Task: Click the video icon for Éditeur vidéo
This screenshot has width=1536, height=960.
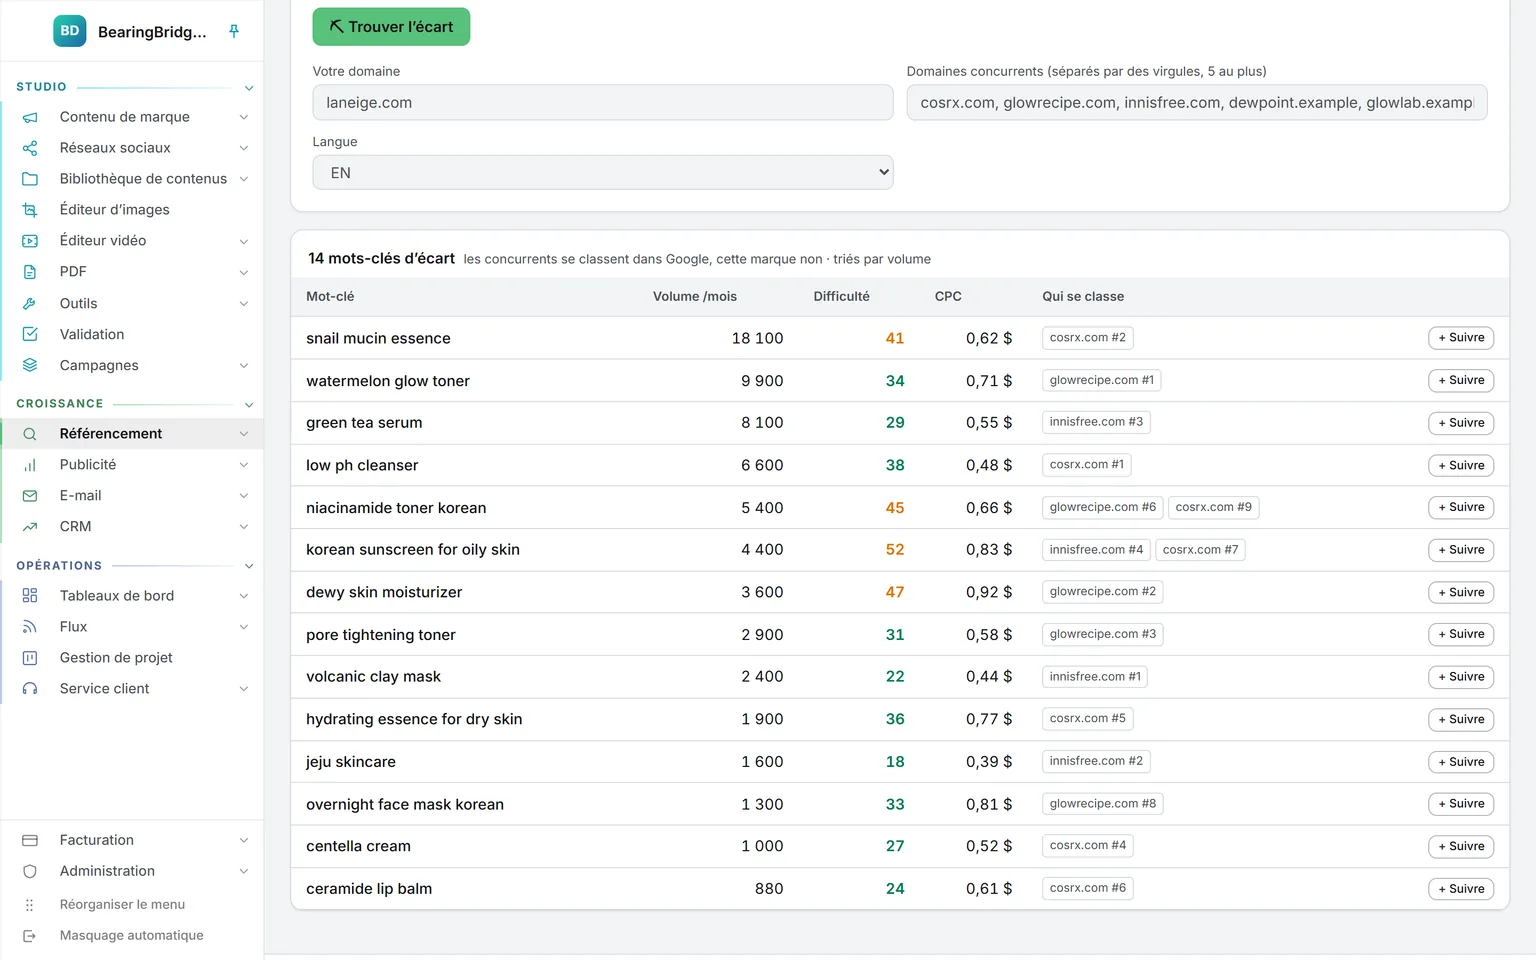Action: click(30, 241)
